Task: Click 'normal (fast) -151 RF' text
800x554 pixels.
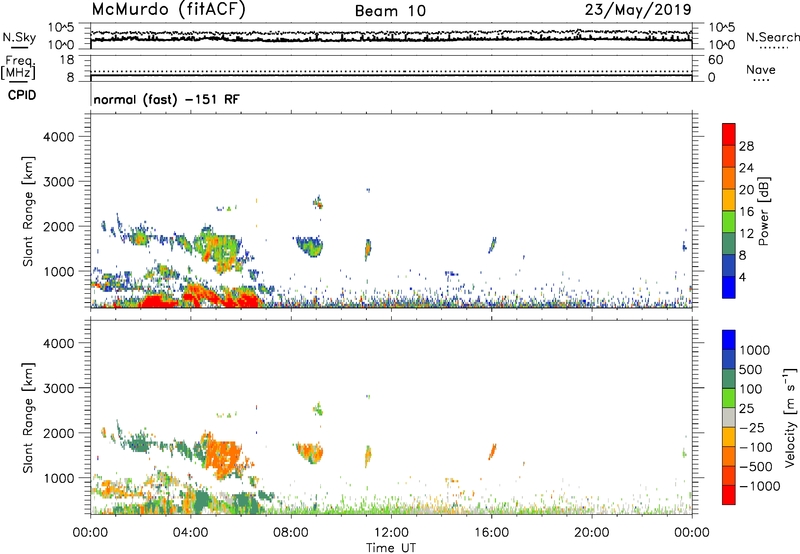Action: point(166,99)
